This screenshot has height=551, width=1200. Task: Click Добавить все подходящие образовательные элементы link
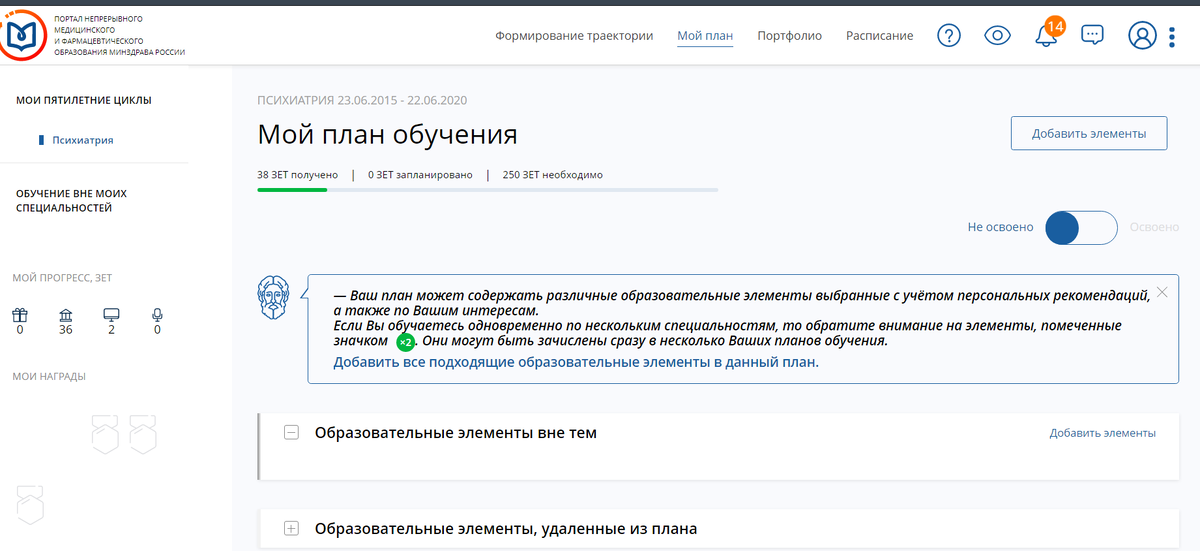(x=576, y=362)
